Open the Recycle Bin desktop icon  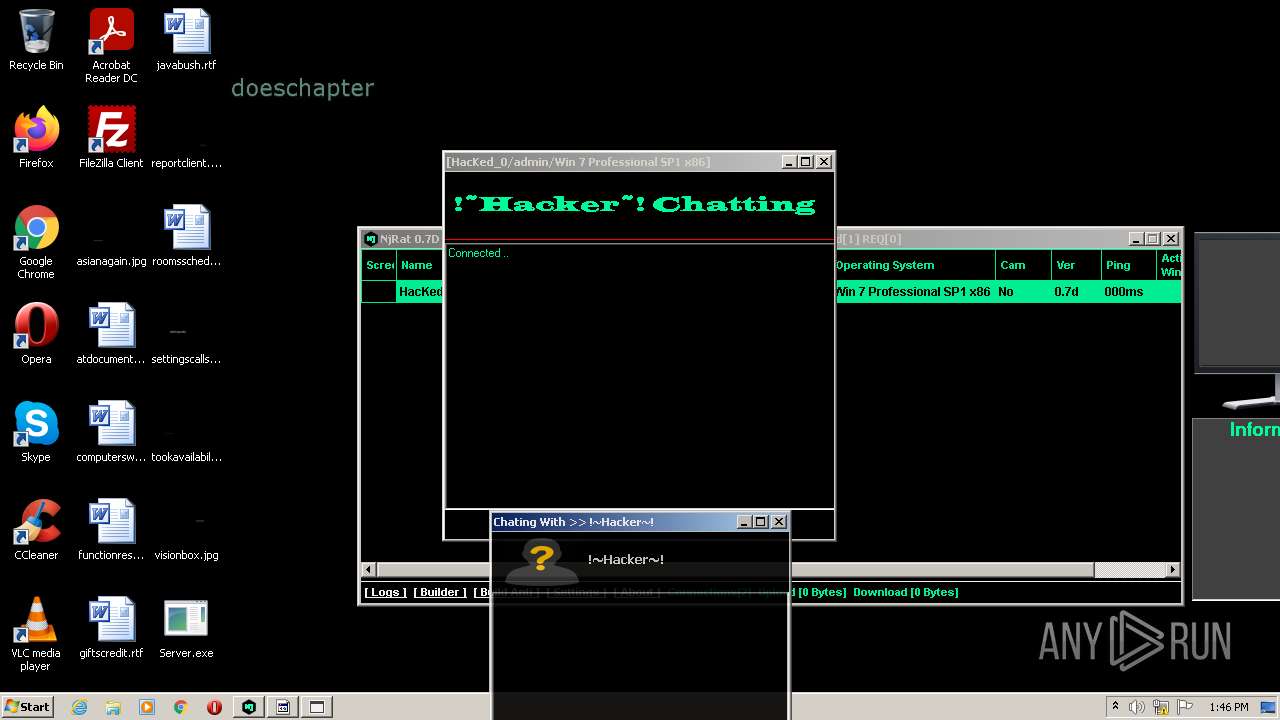(x=36, y=40)
